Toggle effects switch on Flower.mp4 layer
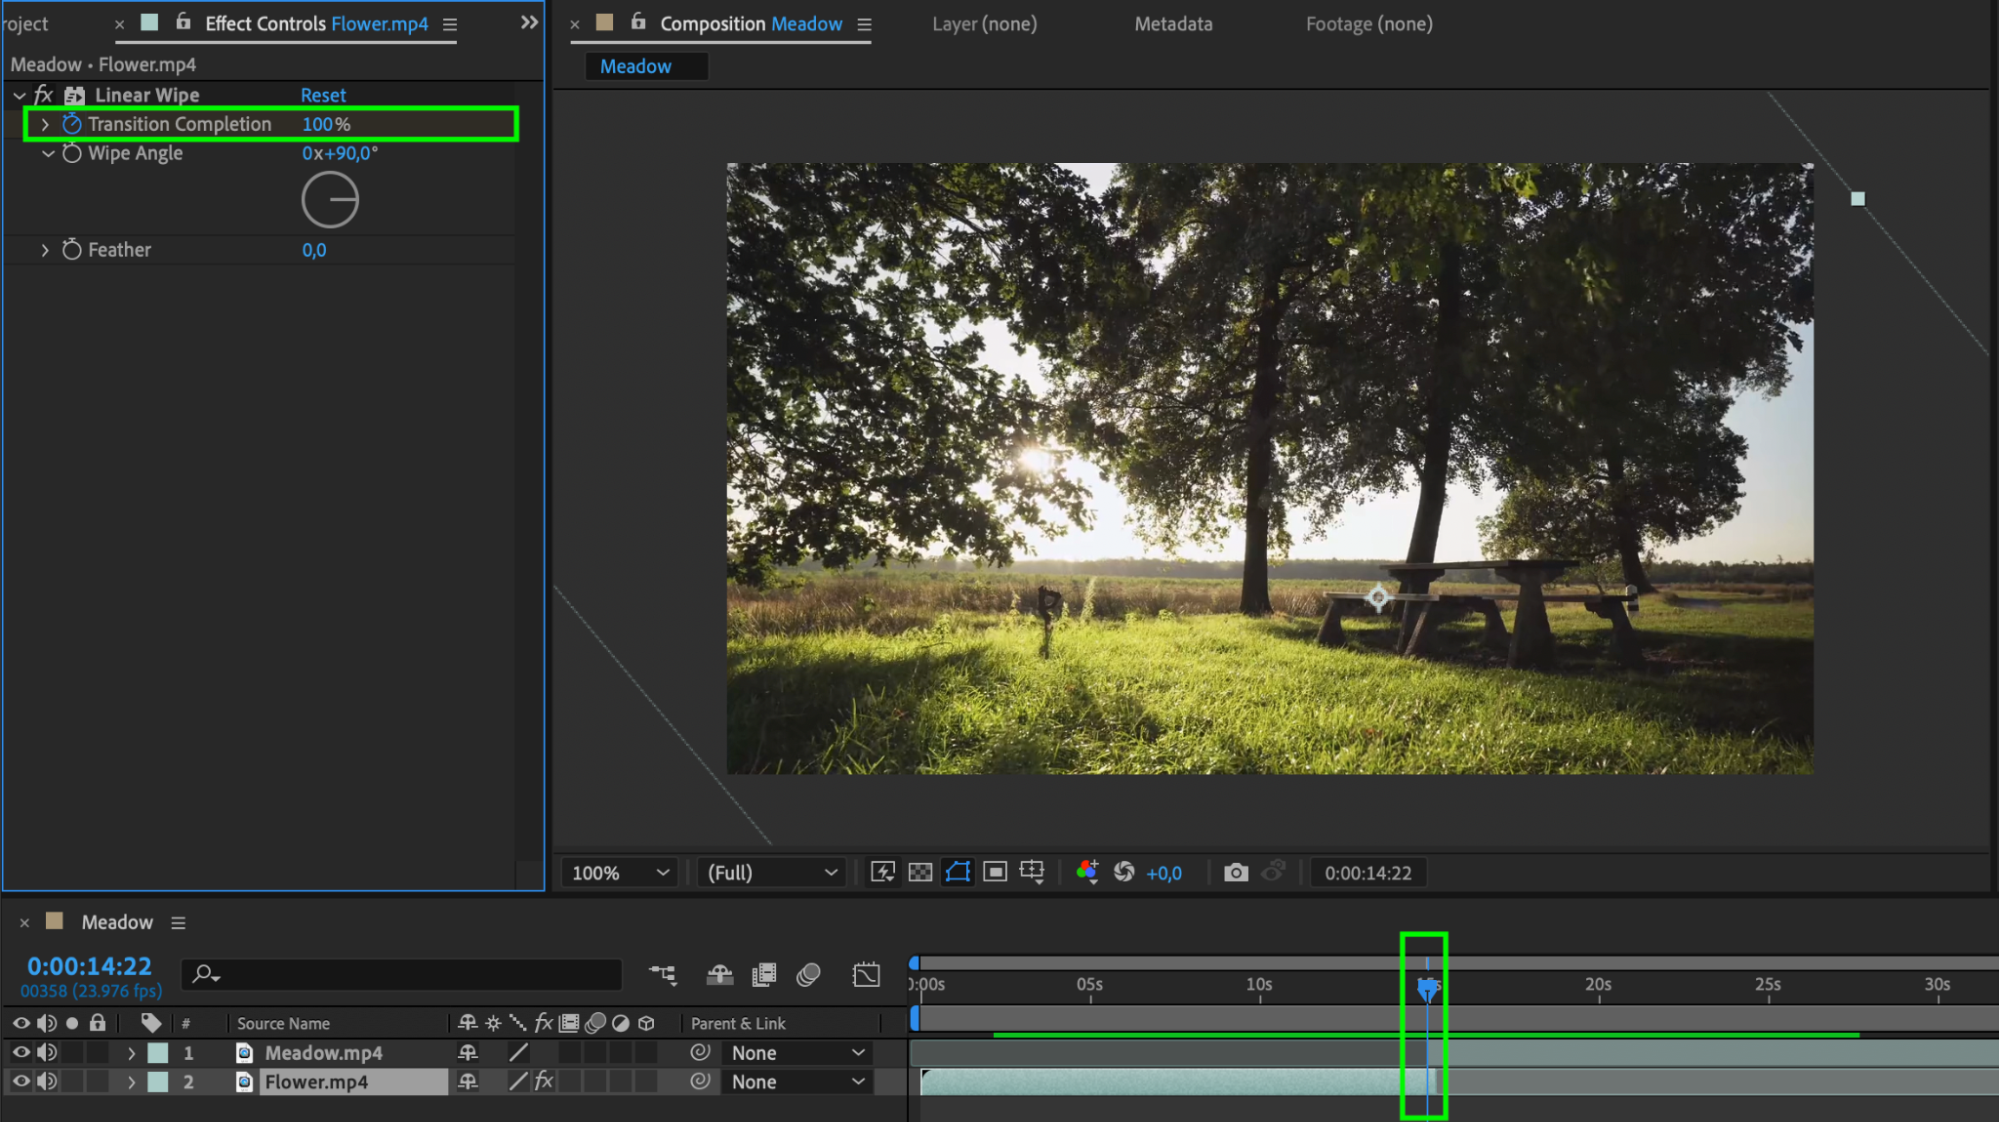 click(x=544, y=1082)
